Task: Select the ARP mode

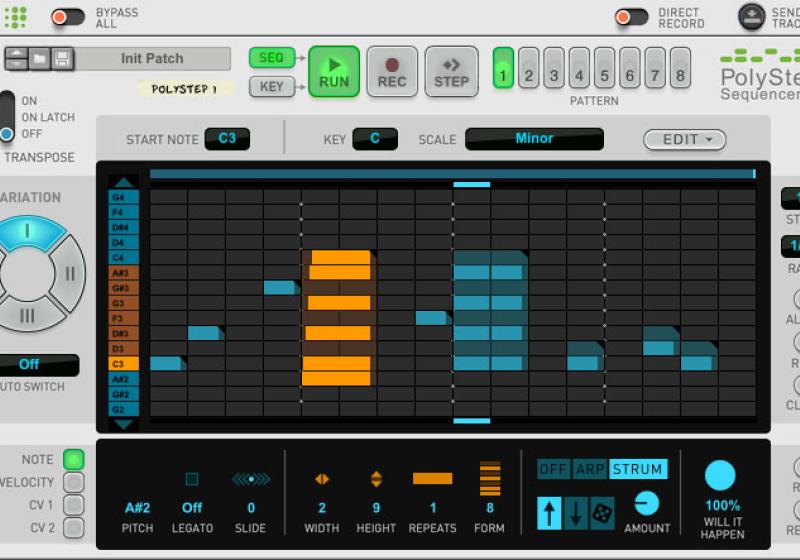Action: [590, 469]
